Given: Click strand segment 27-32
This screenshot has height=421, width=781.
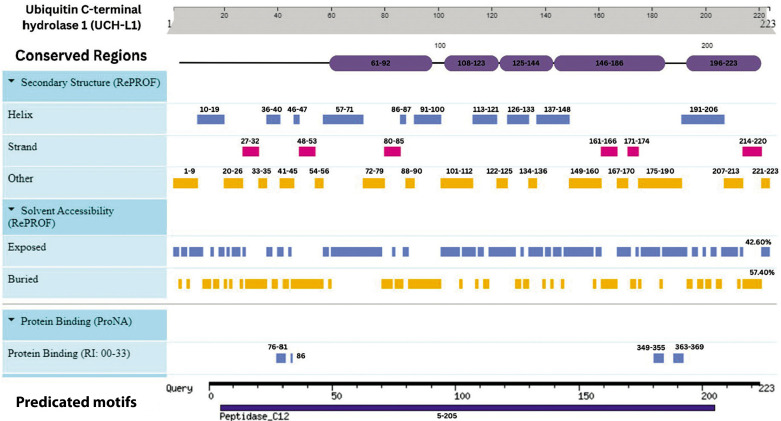Looking at the screenshot, I should click(x=251, y=151).
